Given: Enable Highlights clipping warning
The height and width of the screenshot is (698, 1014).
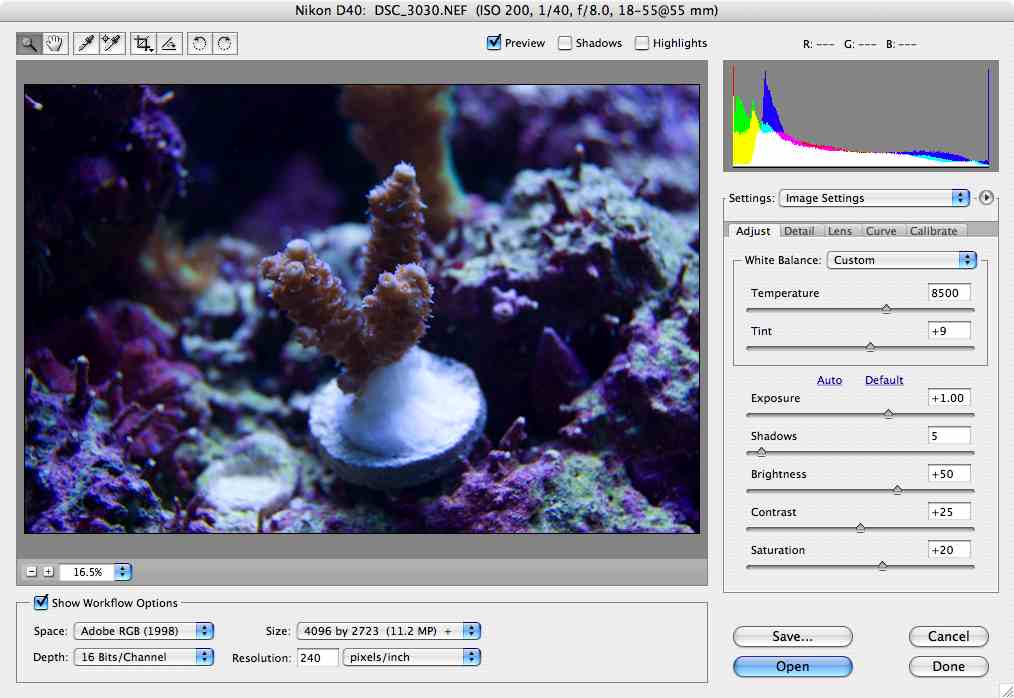Looking at the screenshot, I should tap(642, 43).
